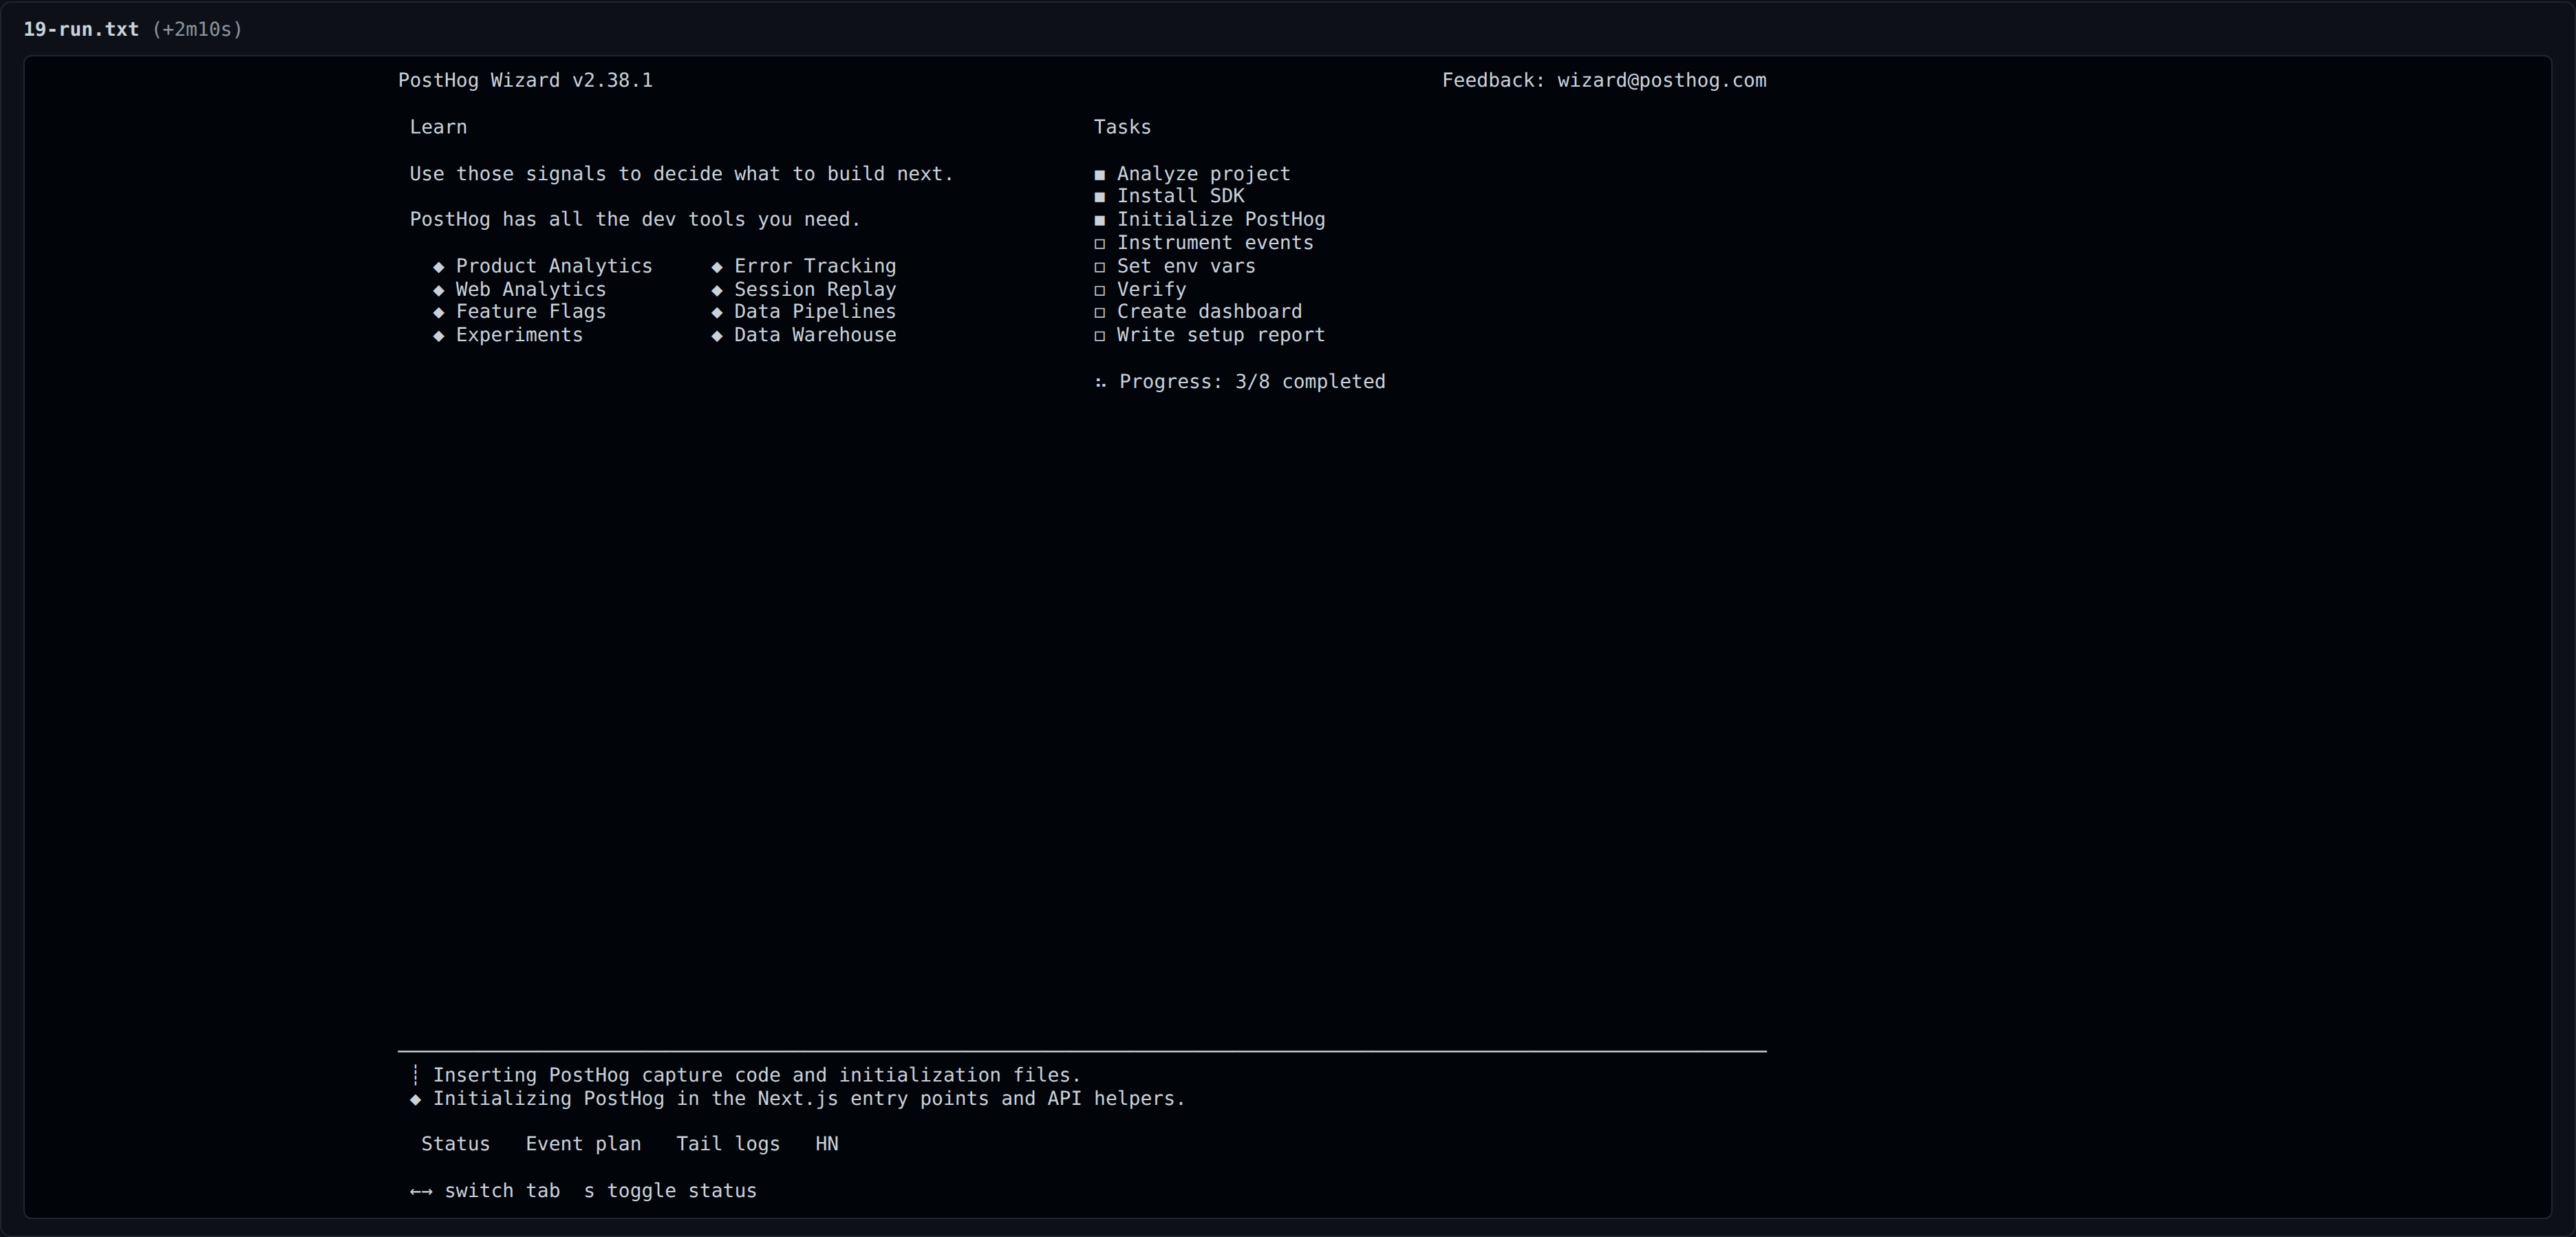Image resolution: width=2576 pixels, height=1237 pixels.
Task: Click the diamond bullet before Data Pipelines
Action: (717, 312)
